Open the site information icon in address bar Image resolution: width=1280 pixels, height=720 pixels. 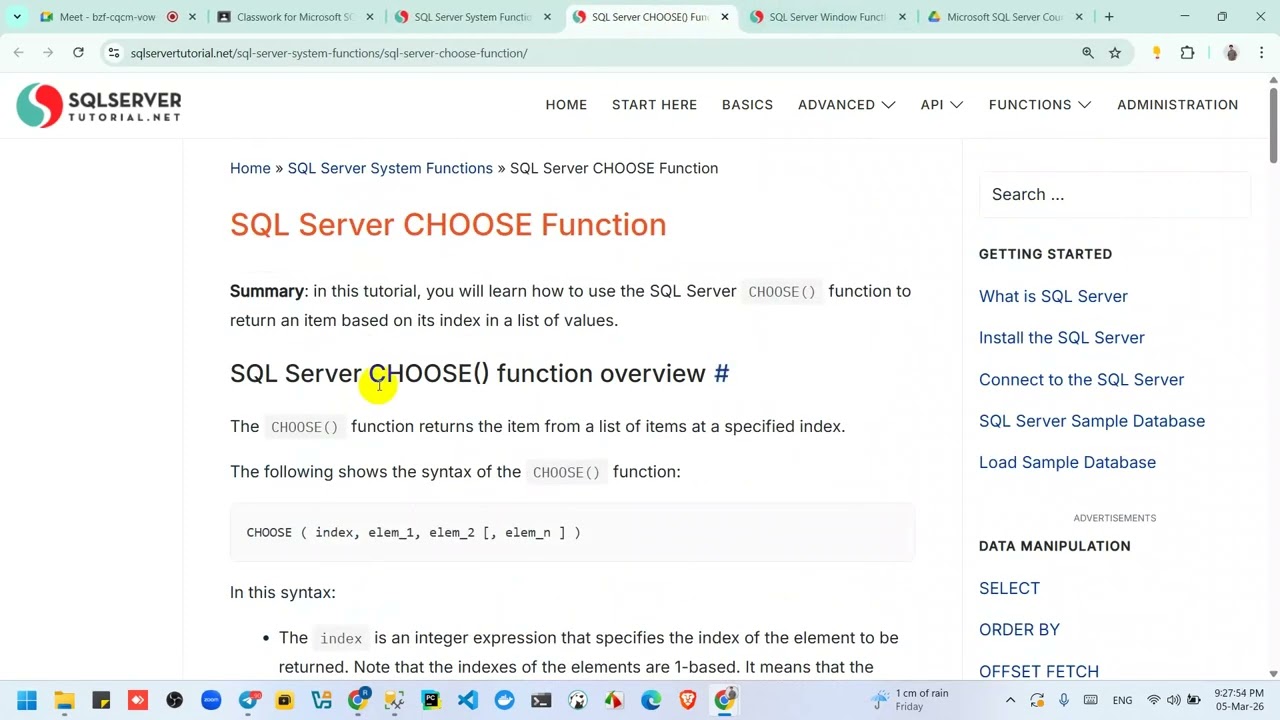[114, 53]
